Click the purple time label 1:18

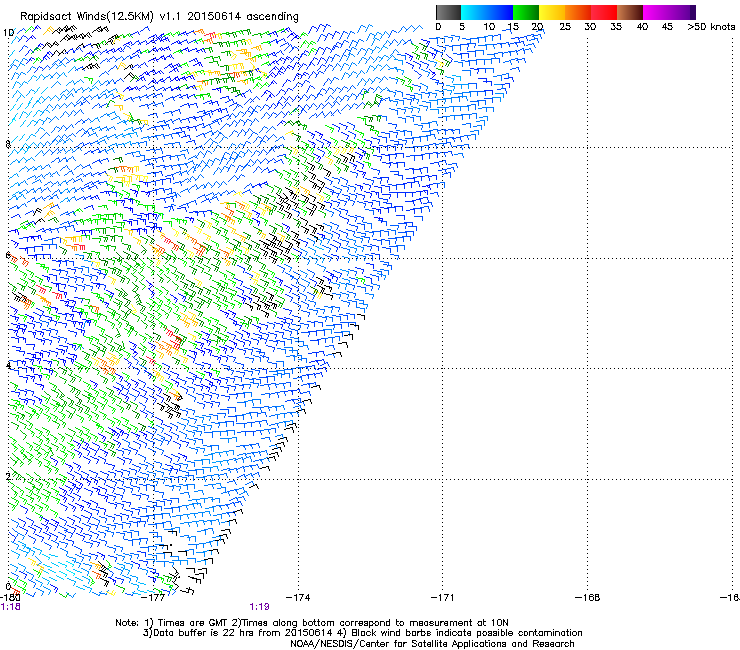pos(10,607)
